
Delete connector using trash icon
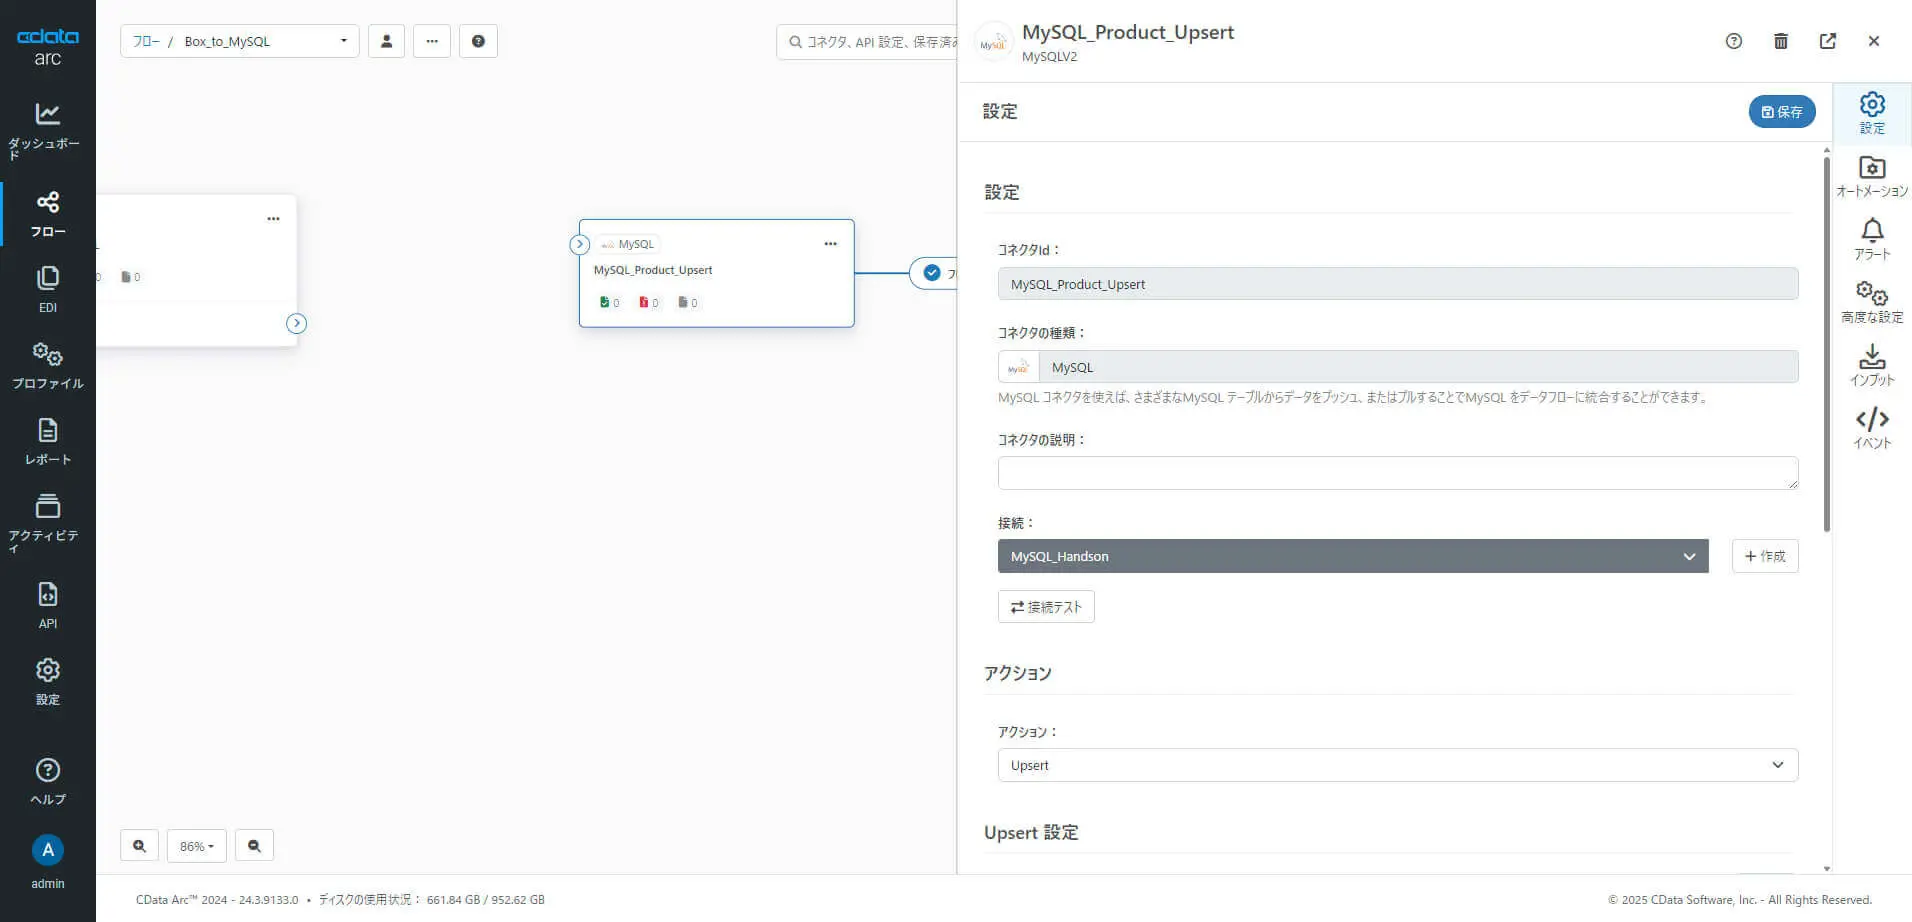click(1780, 41)
